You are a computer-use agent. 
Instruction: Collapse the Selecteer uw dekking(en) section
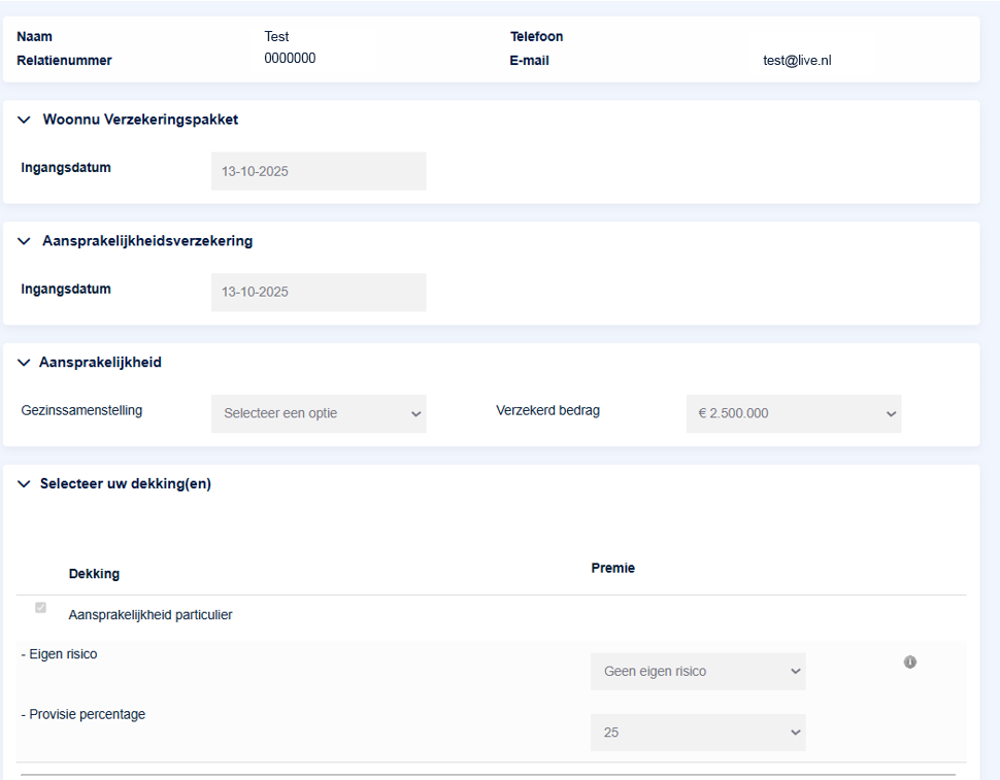point(25,485)
